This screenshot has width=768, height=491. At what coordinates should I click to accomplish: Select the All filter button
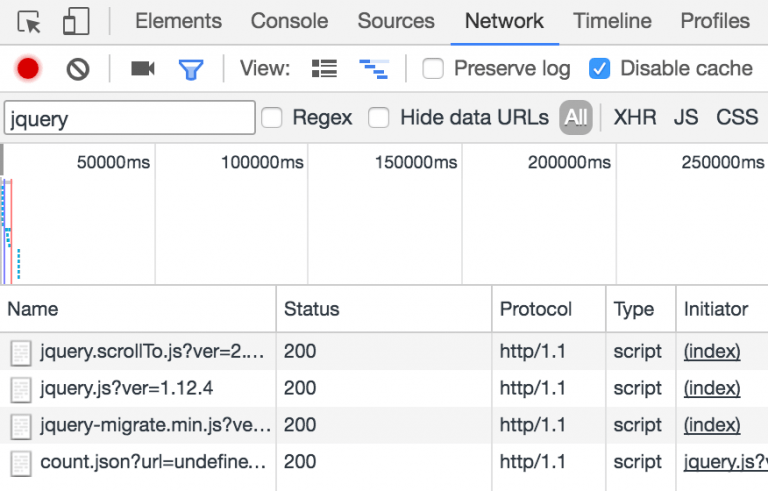575,118
